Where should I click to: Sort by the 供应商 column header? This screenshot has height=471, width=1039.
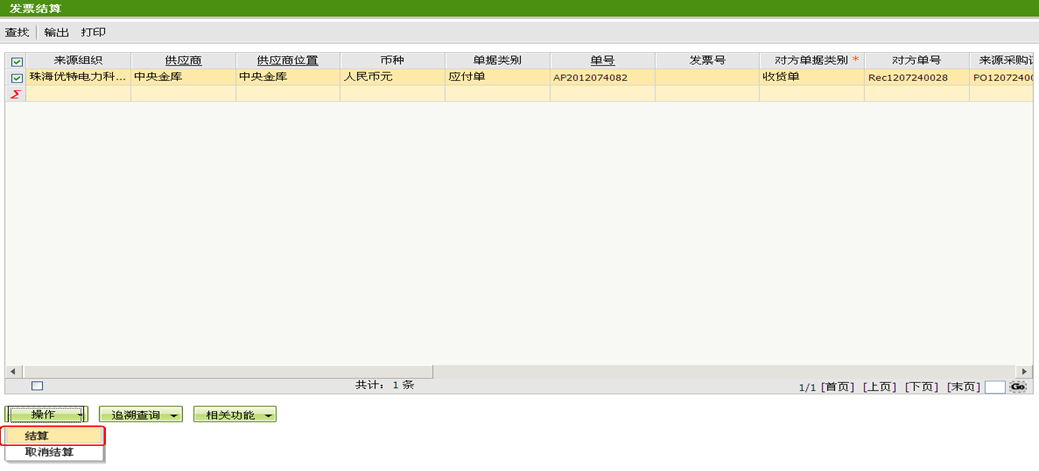pos(183,60)
